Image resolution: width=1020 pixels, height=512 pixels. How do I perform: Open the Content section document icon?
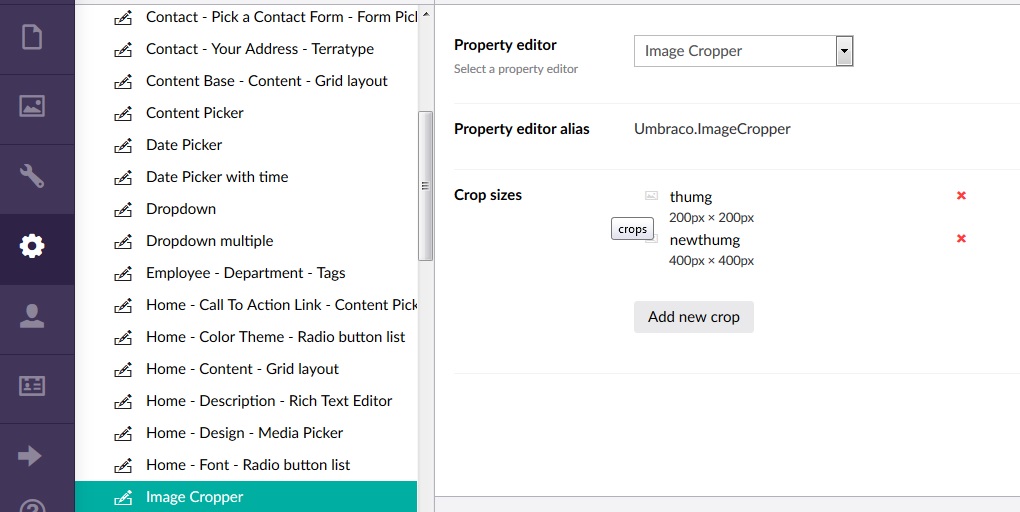(x=32, y=36)
